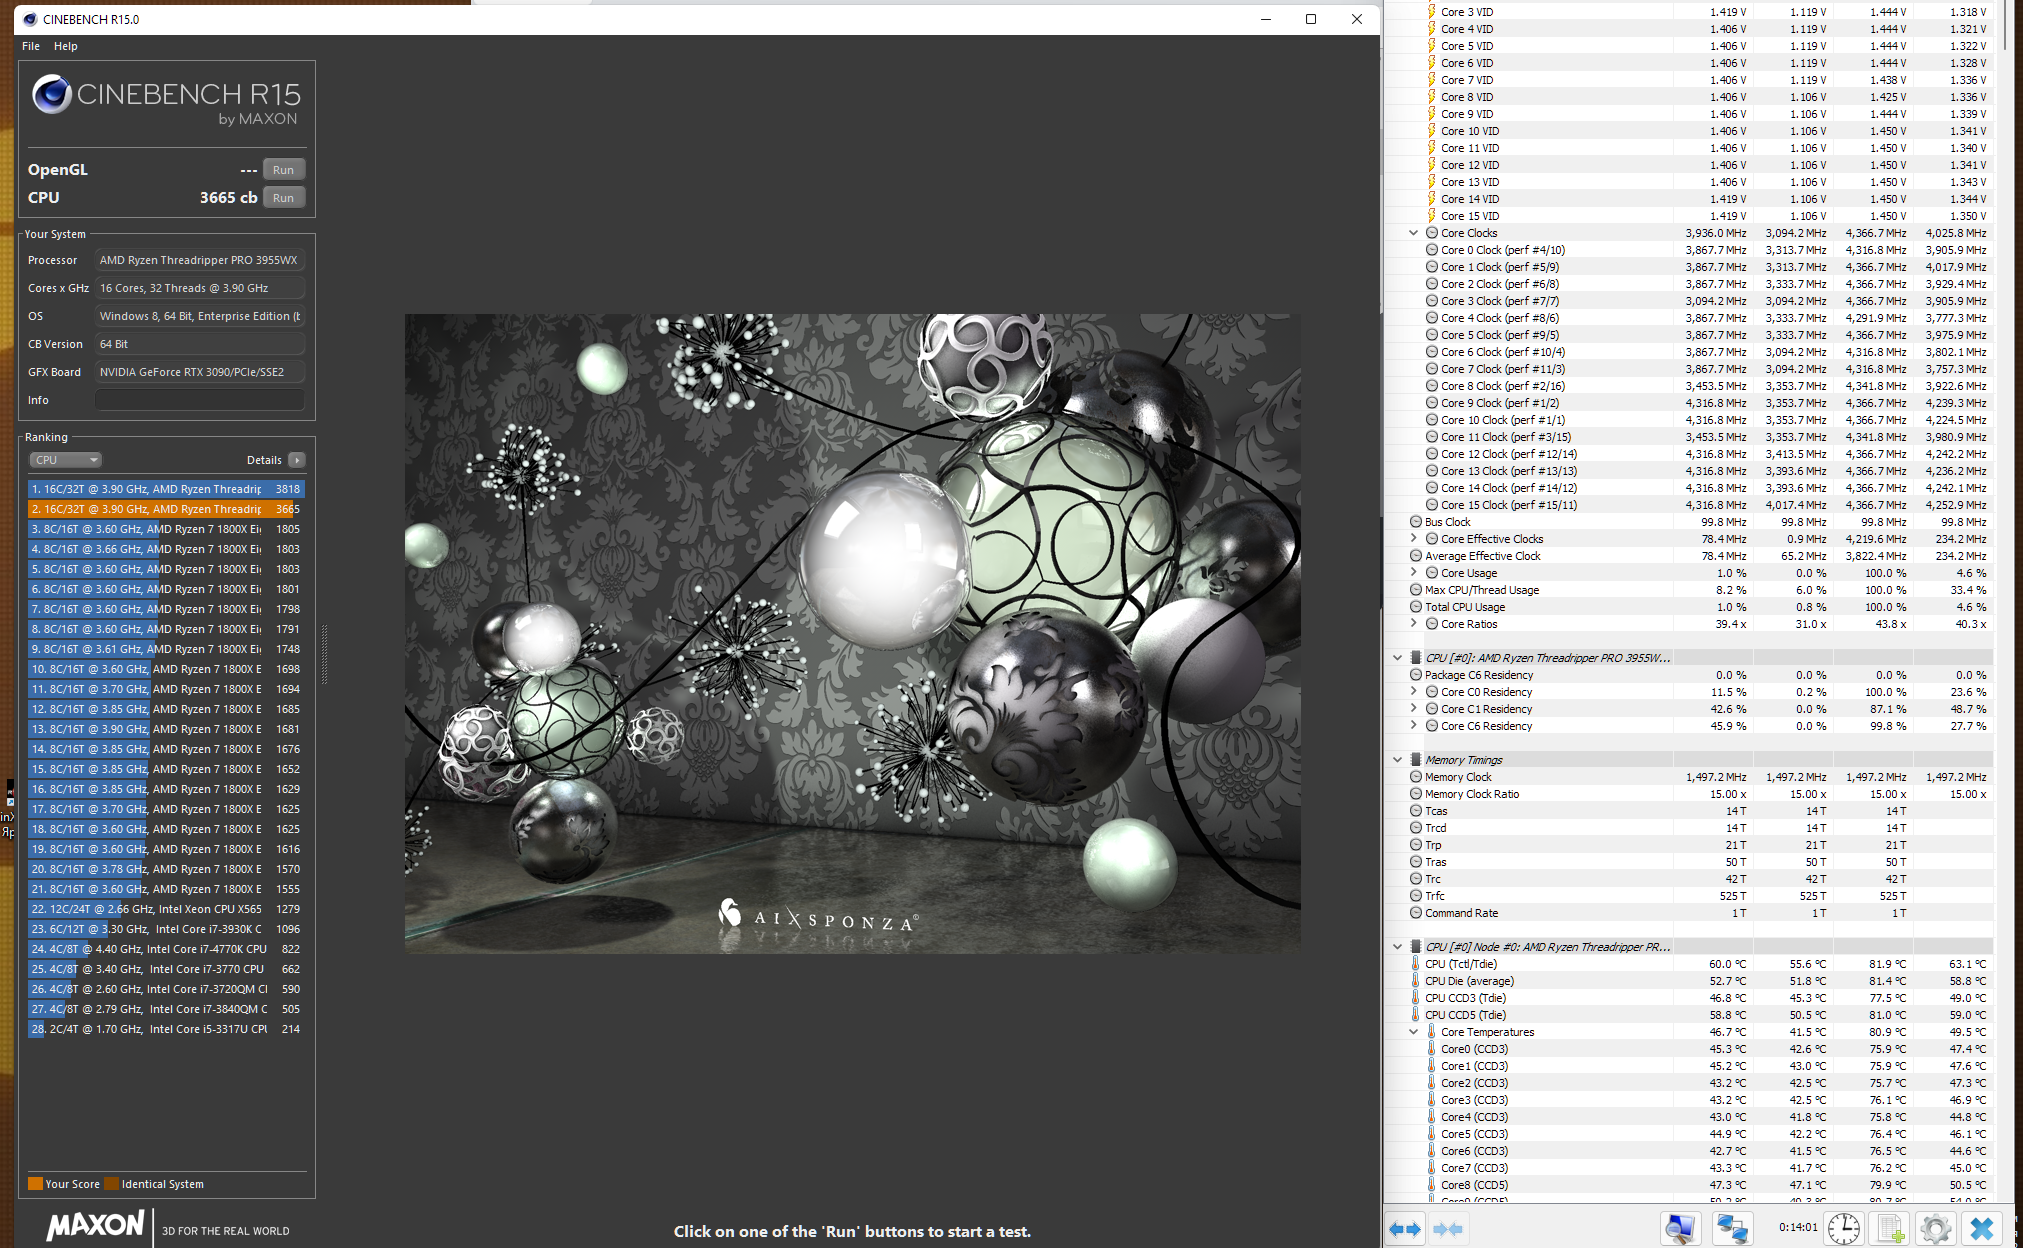This screenshot has height=1248, width=2023.
Task: Click the clock reset timer icon
Action: (1843, 1228)
